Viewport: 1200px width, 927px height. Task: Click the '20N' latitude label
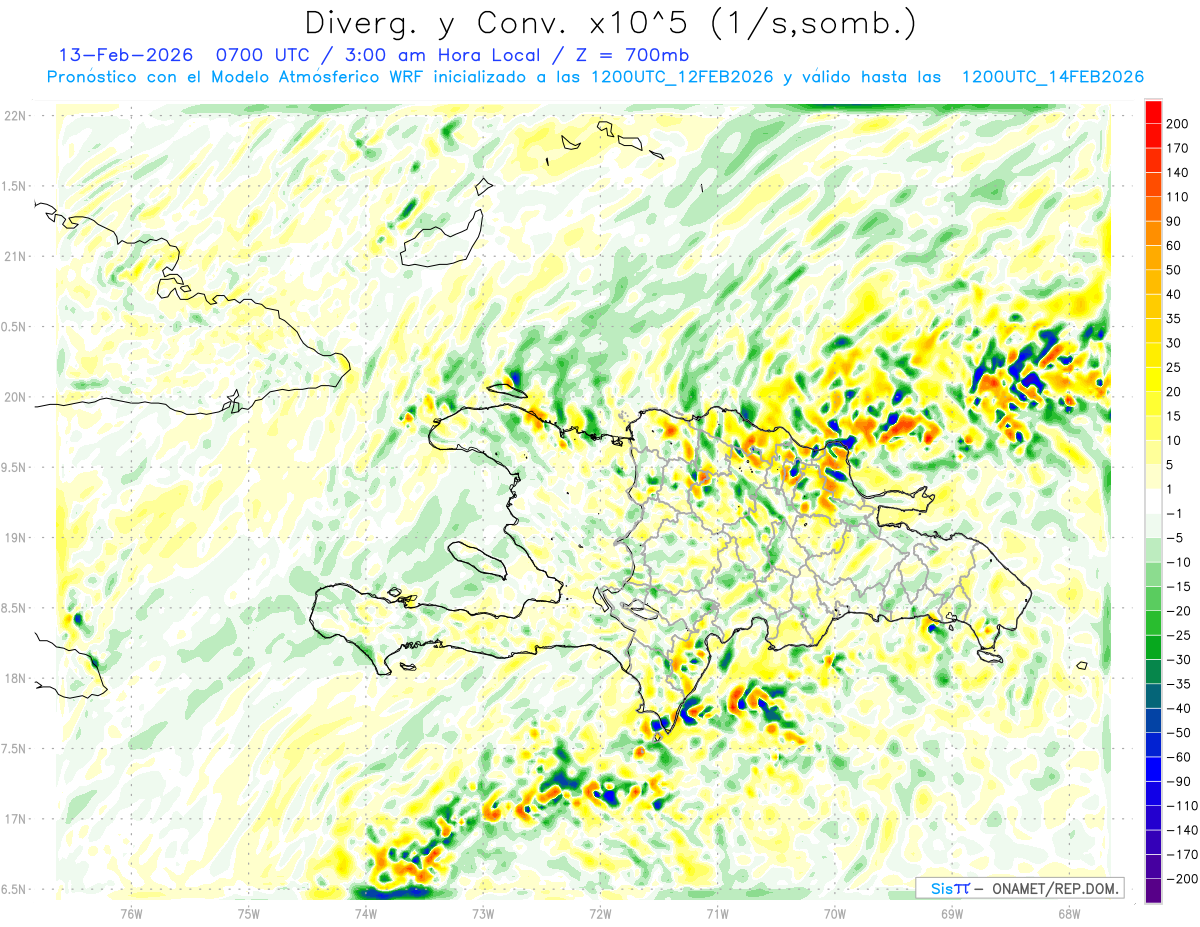[15, 397]
